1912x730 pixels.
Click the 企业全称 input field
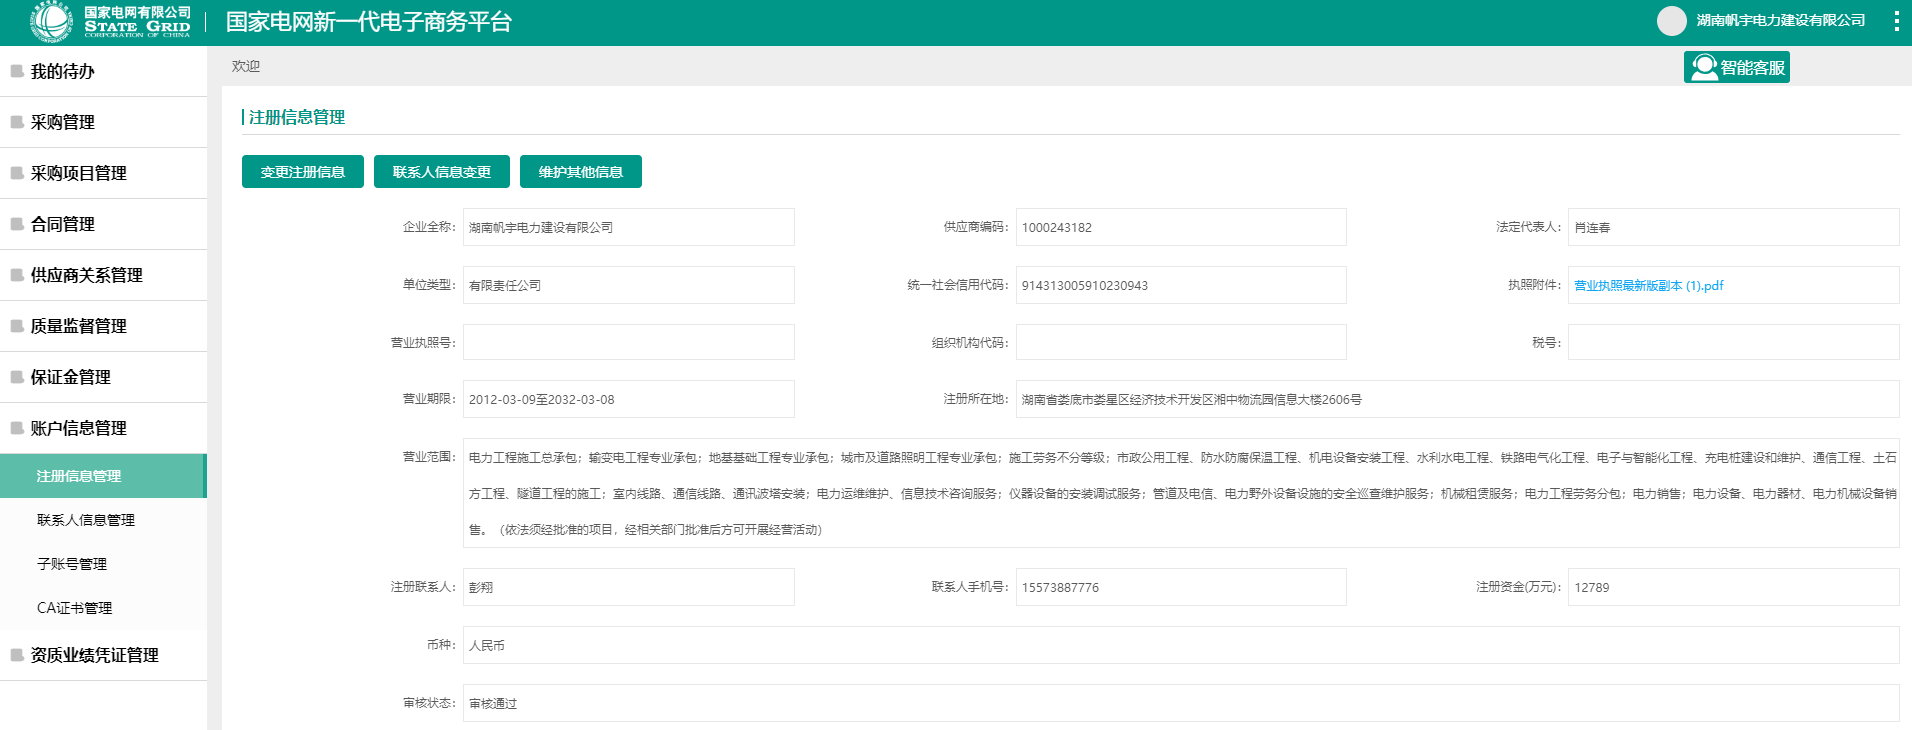point(628,227)
